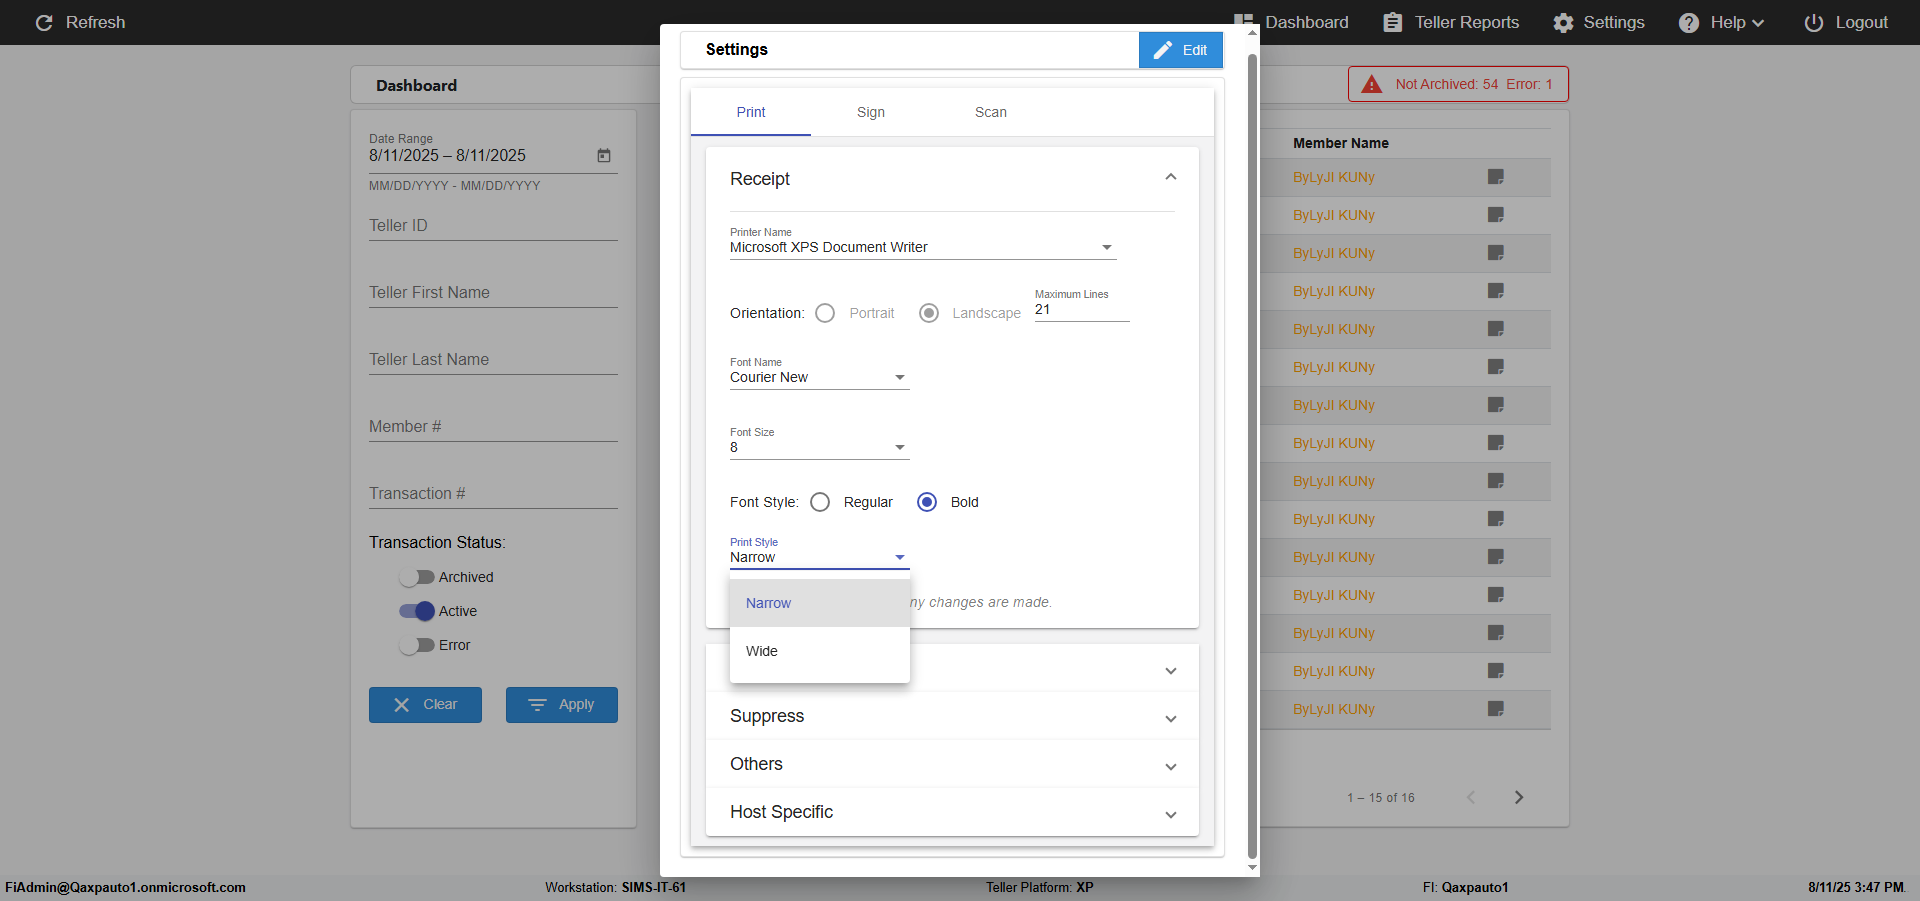Click the Member # input field

point(493,427)
